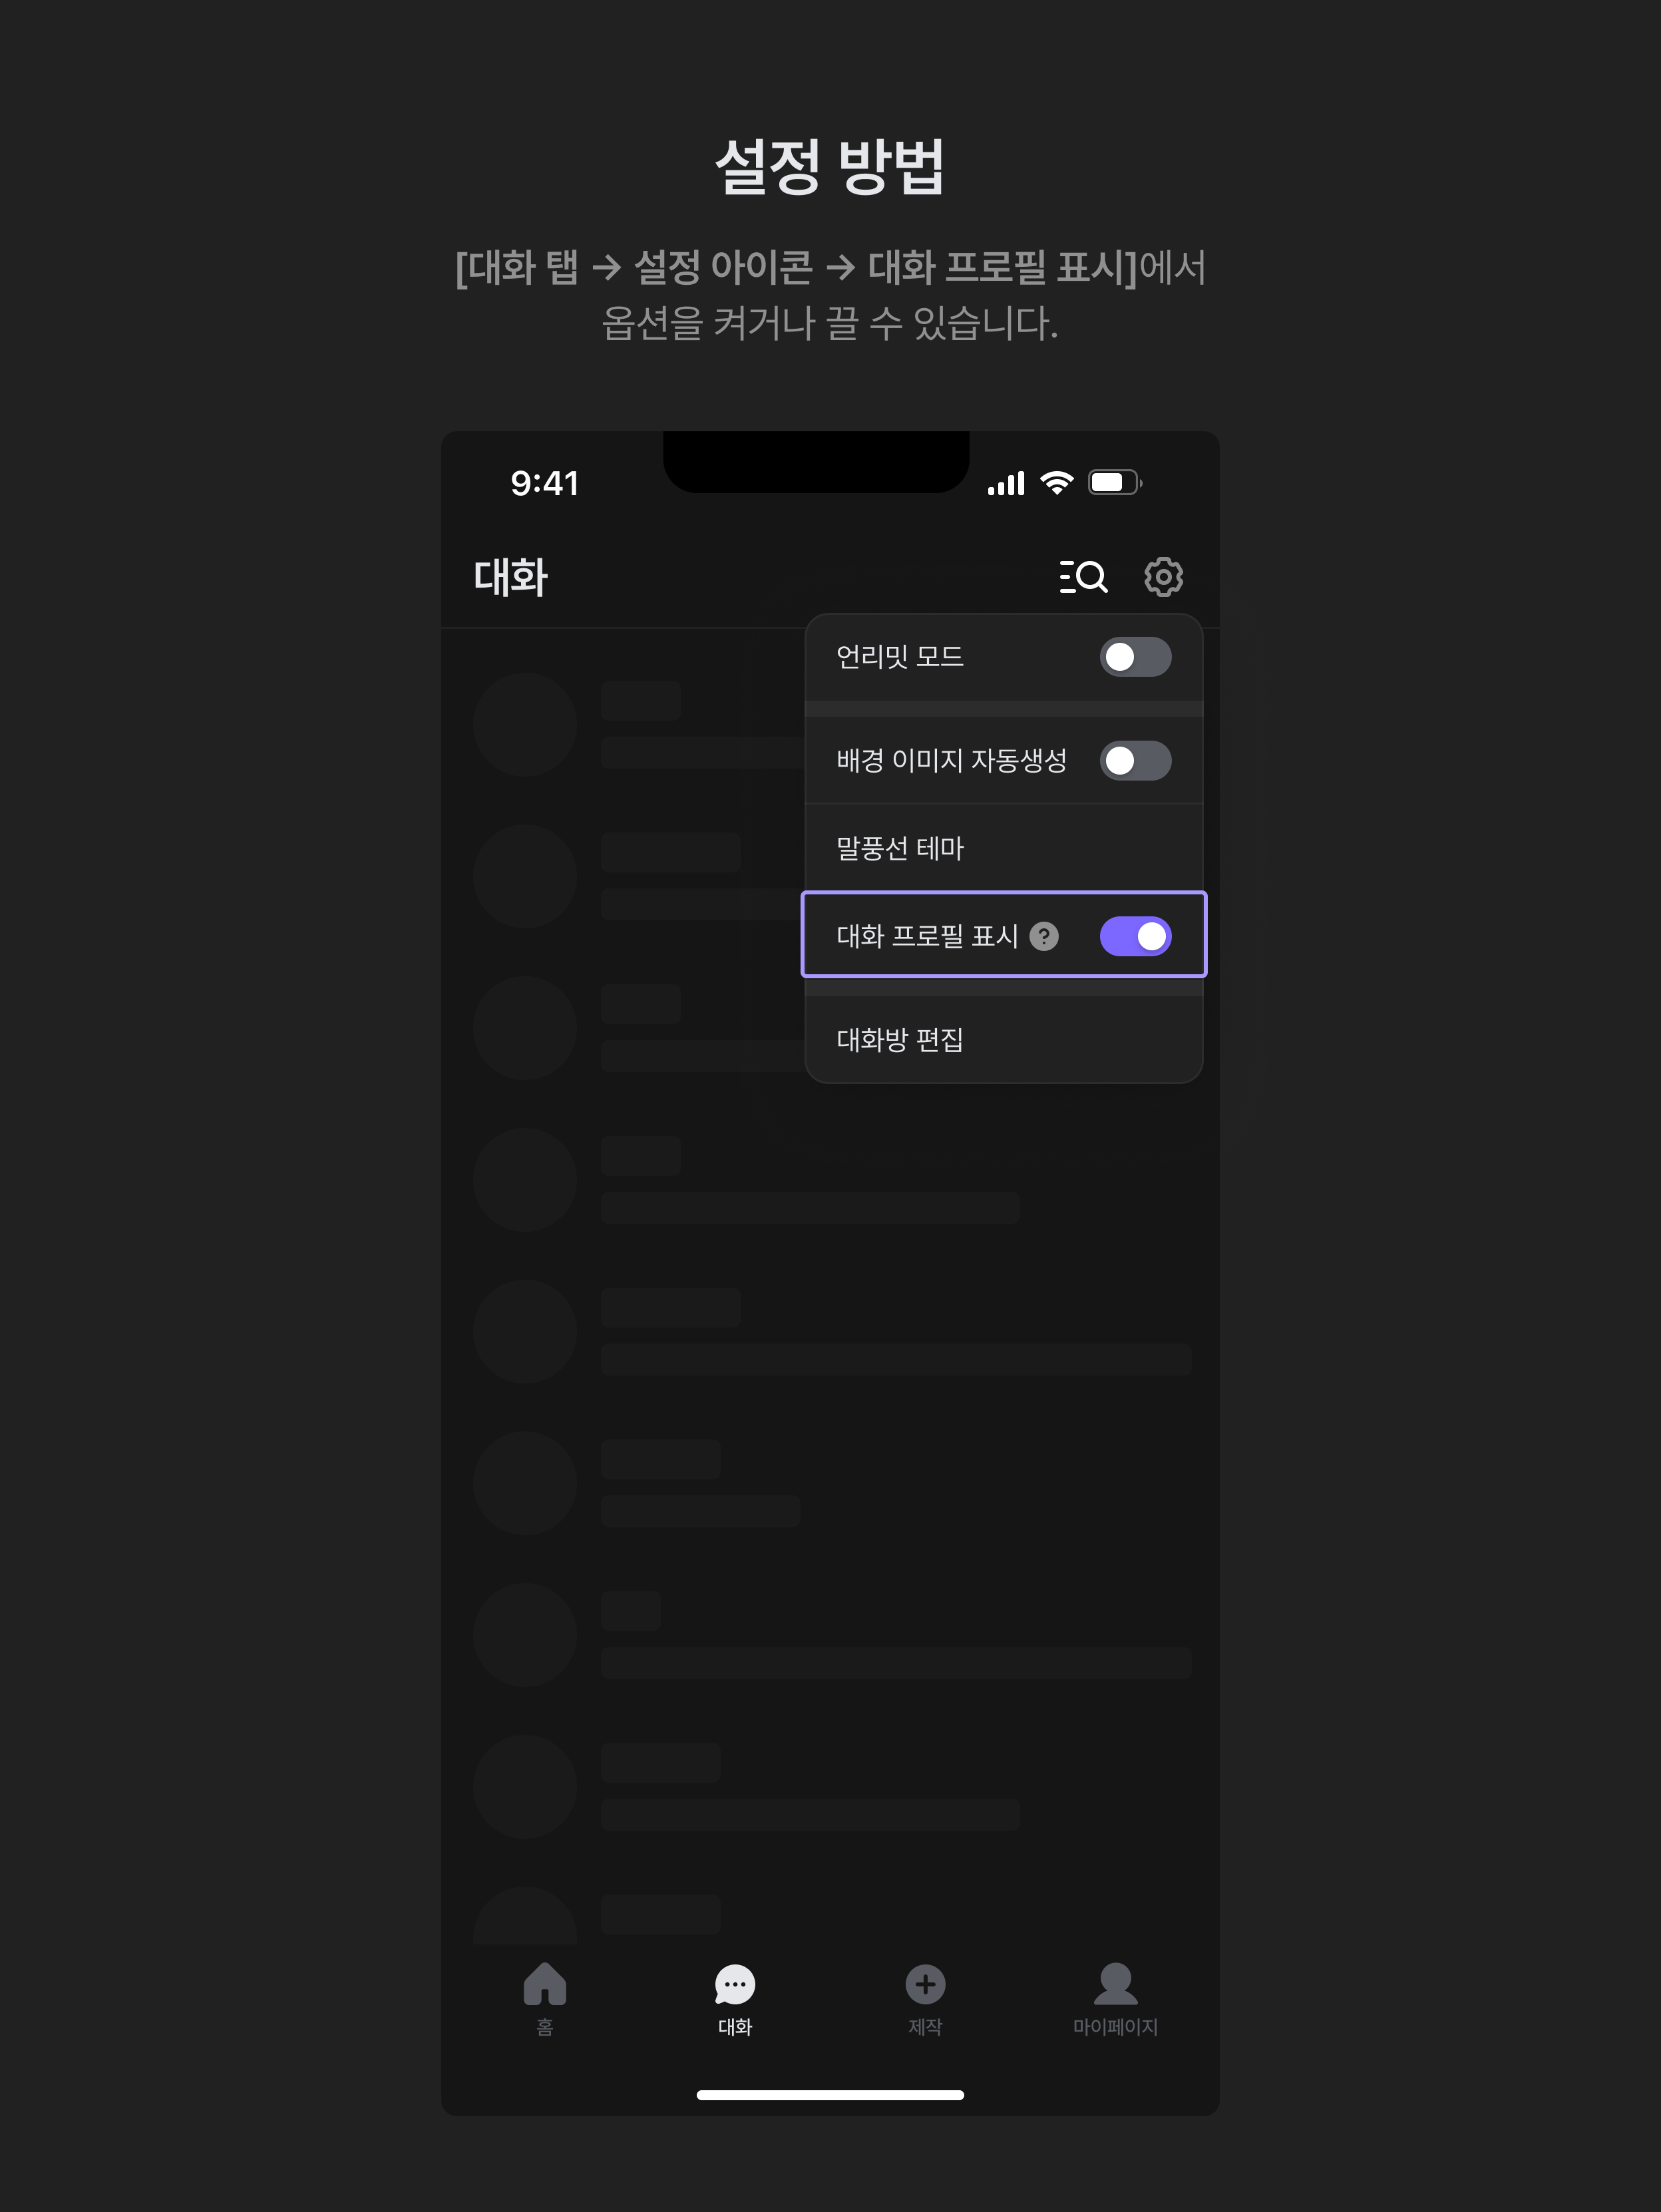Screen dimensions: 1661x2212
Task: Tap the Wi-Fi status icon
Action: pos(1057,483)
